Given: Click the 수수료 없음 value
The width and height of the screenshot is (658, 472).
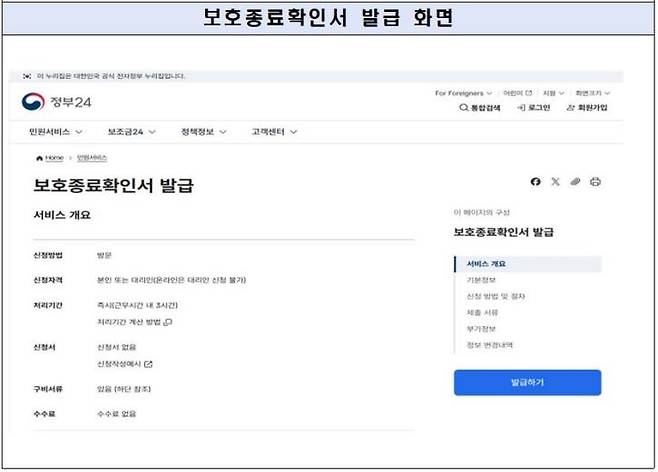Looking at the screenshot, I should (117, 414).
